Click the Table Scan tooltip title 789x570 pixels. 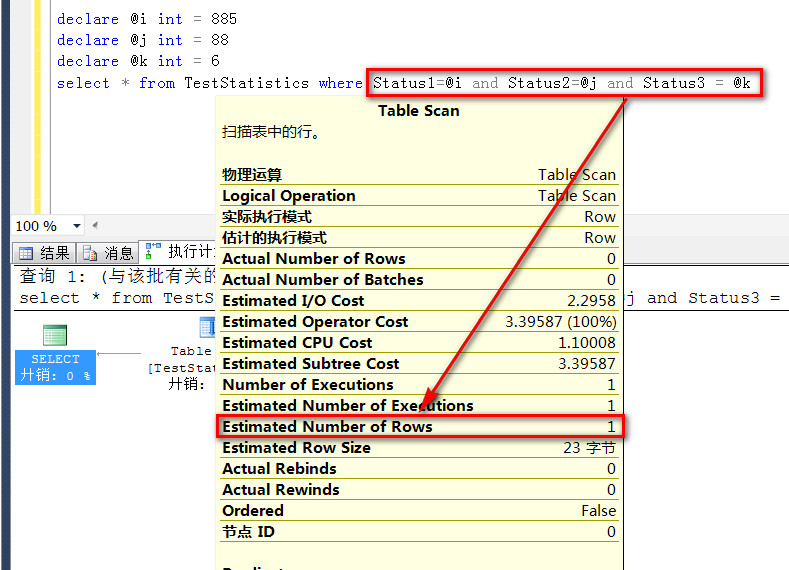click(x=419, y=111)
